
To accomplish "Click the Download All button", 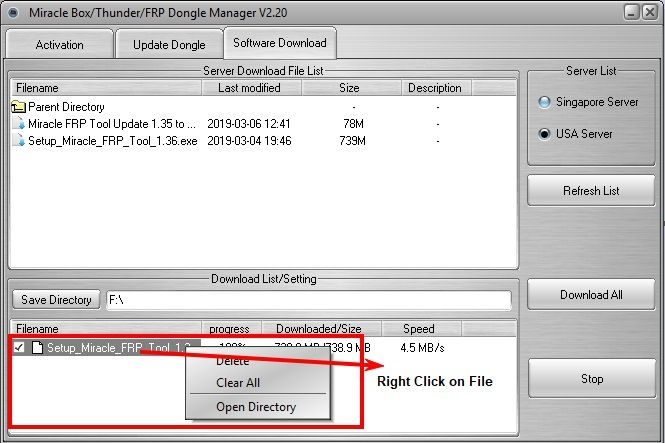I will pyautogui.click(x=591, y=295).
